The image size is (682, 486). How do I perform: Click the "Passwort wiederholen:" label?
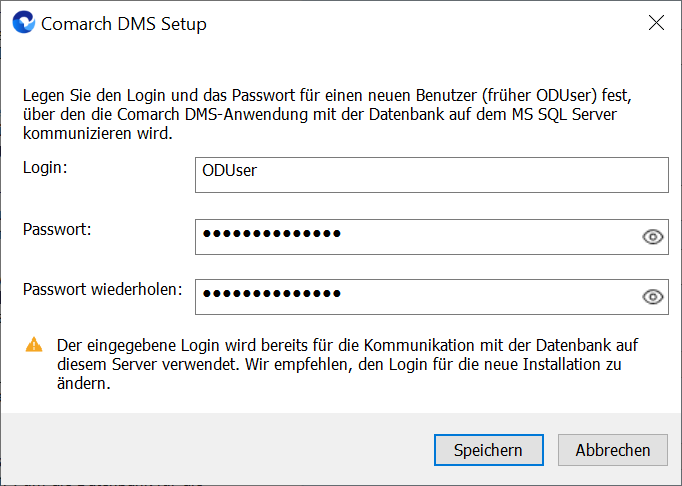pyautogui.click(x=102, y=289)
